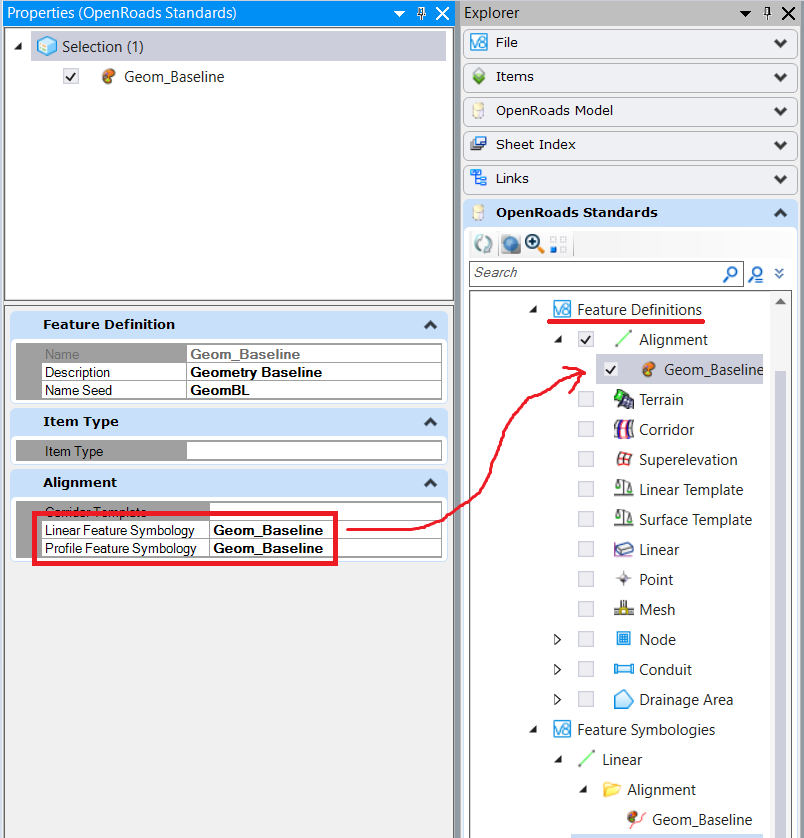Click the Linear feature definition icon
This screenshot has width=804, height=838.
(x=623, y=549)
